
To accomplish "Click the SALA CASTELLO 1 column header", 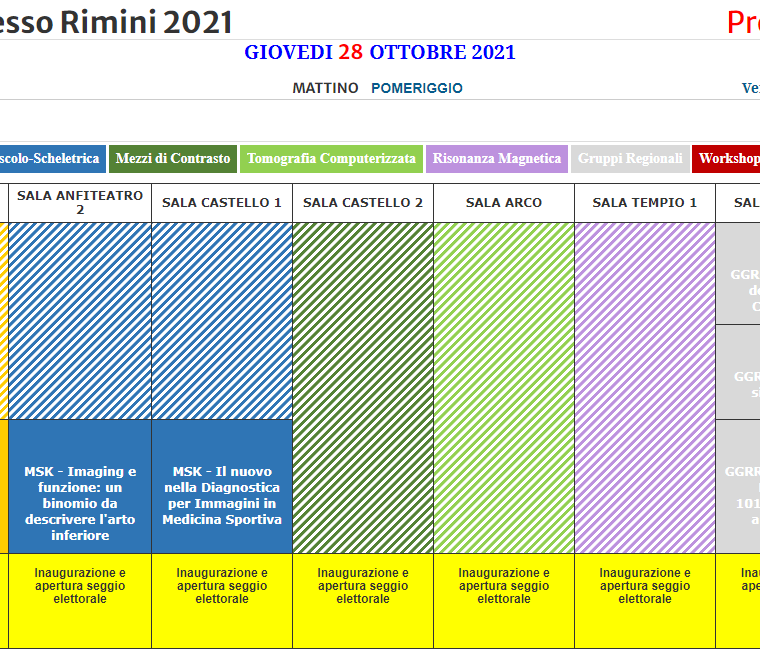I will click(222, 202).
